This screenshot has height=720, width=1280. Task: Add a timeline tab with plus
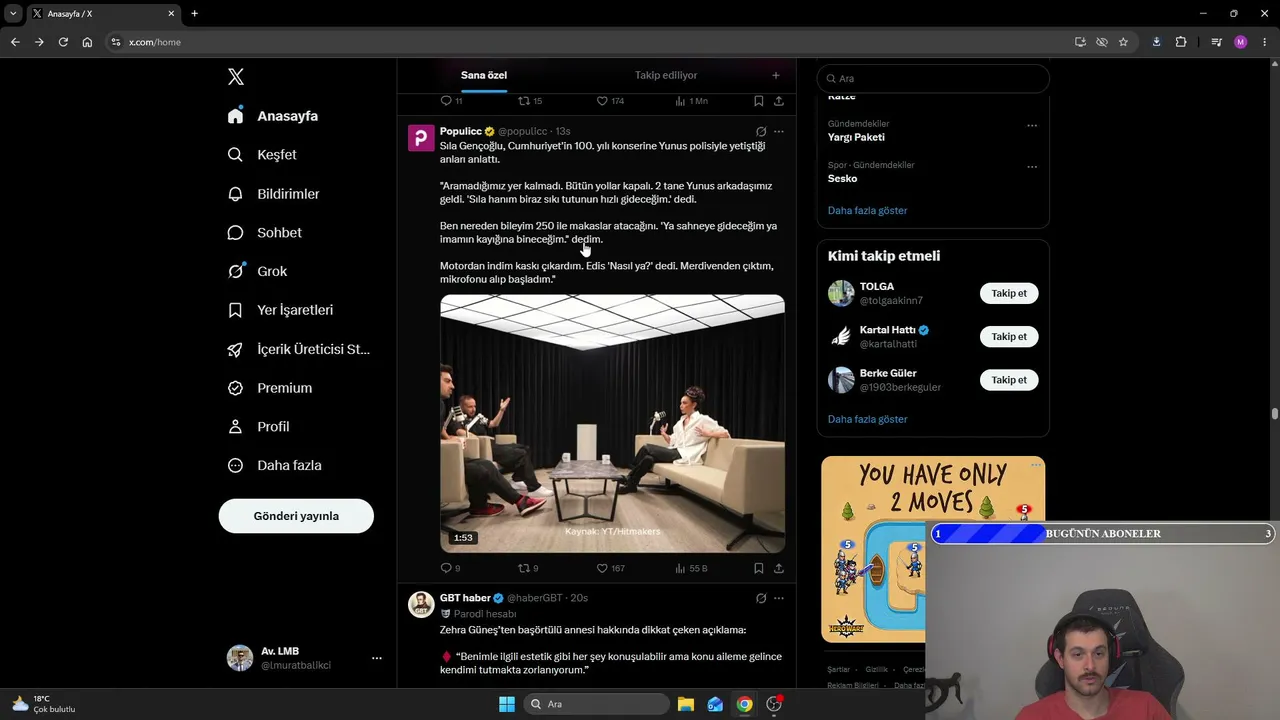776,75
